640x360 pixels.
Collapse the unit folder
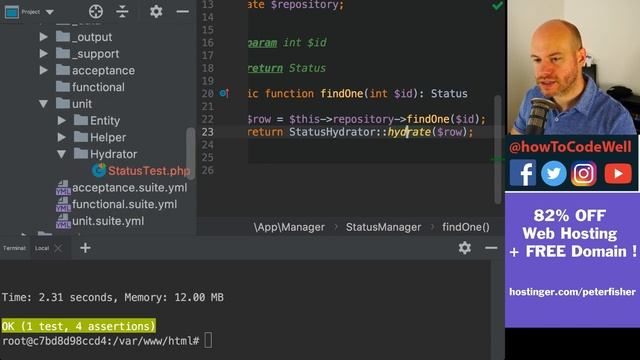coord(44,104)
